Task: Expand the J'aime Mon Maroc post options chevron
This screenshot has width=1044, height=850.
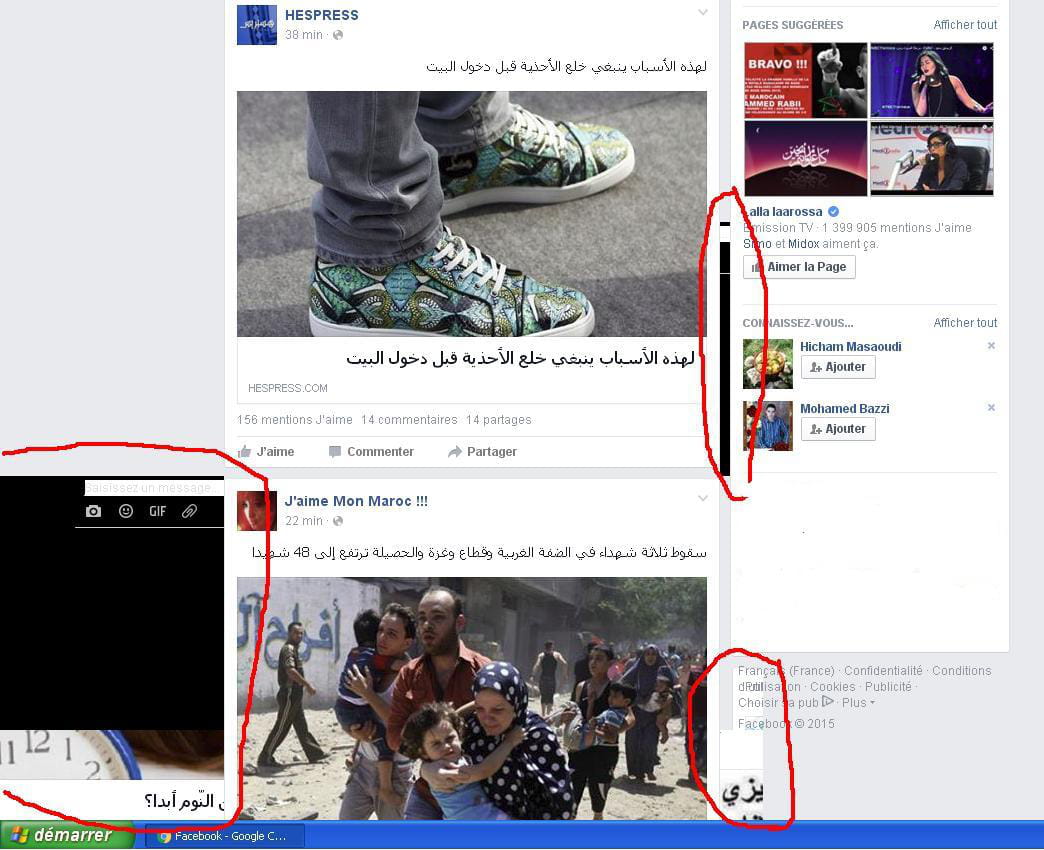Action: [702, 499]
